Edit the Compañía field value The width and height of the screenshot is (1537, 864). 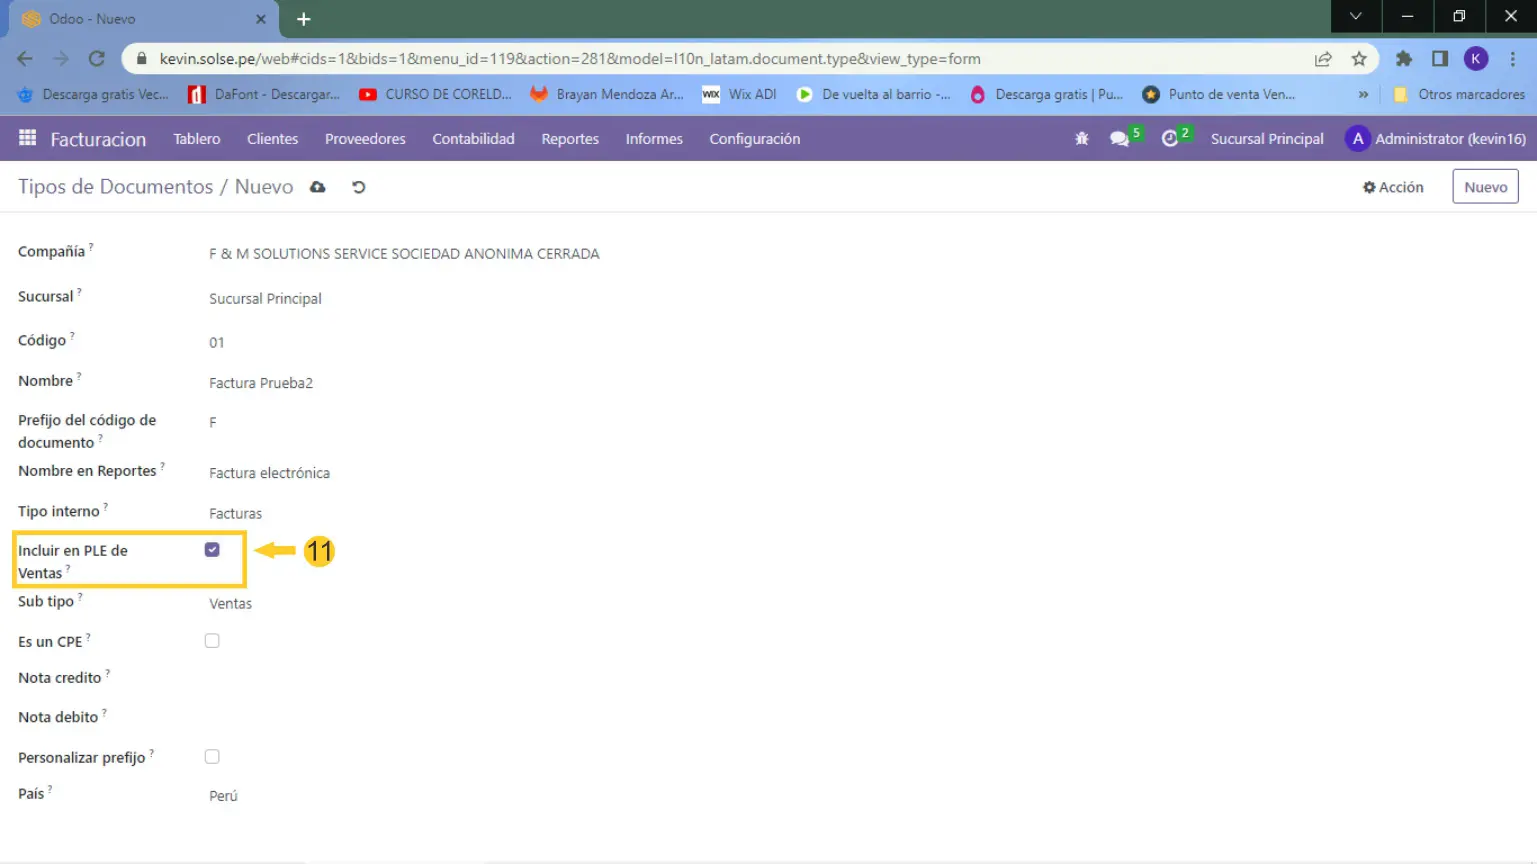point(404,254)
